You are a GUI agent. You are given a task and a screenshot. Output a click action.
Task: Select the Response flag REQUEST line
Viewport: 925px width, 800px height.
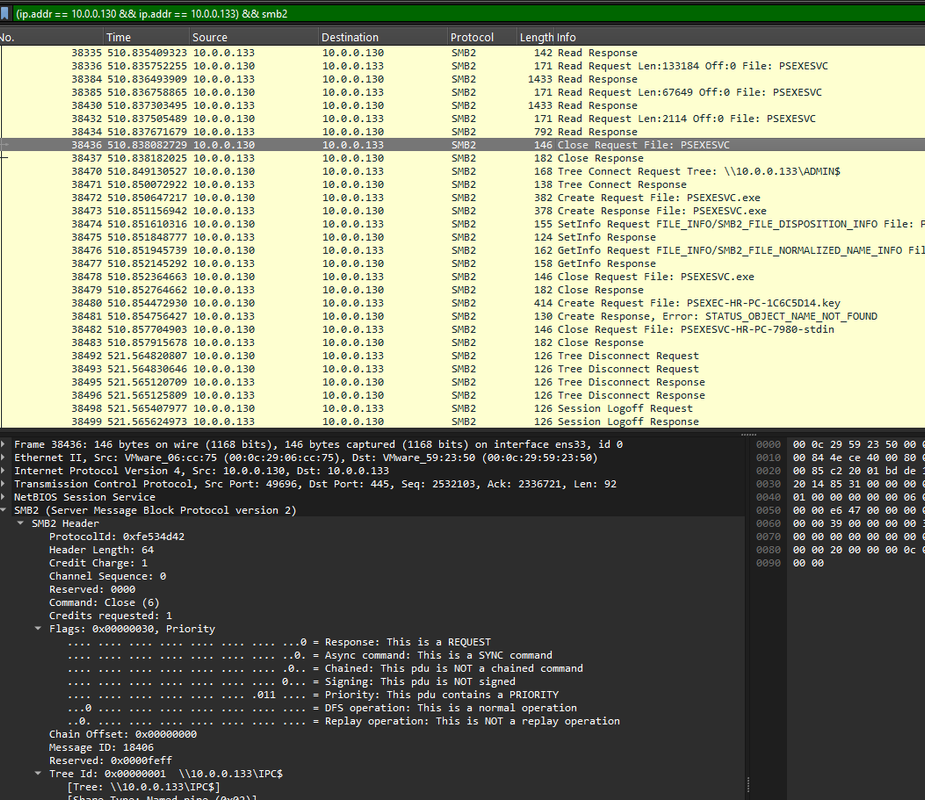(279, 642)
